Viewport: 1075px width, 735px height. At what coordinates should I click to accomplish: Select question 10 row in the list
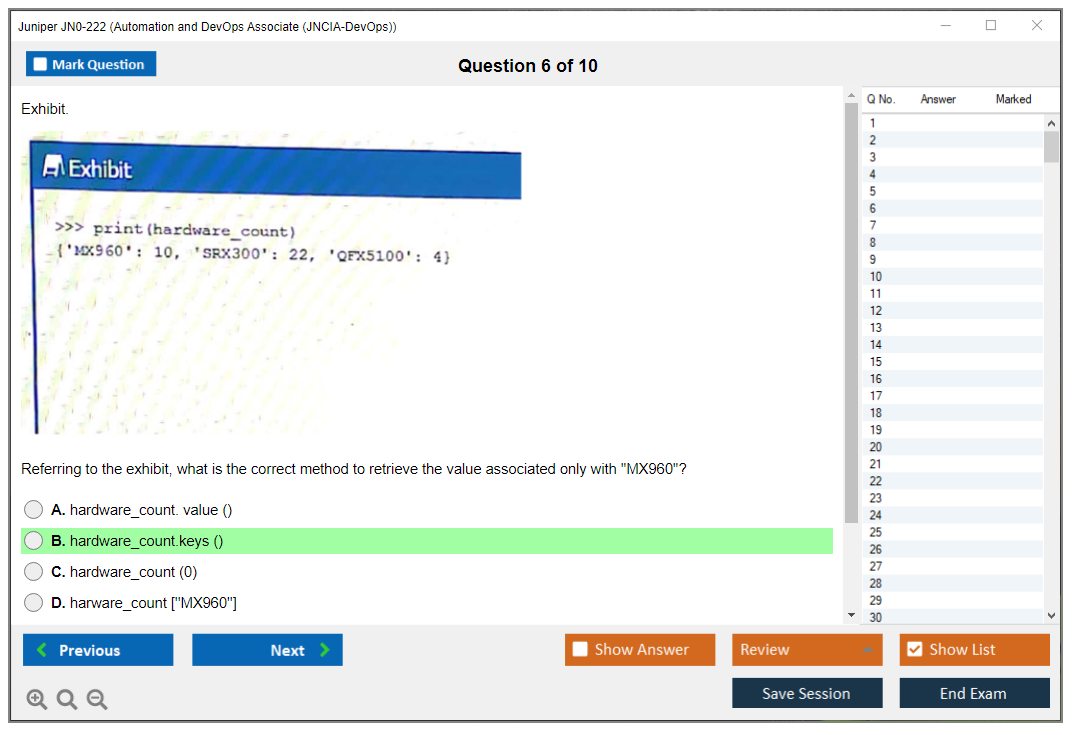950,277
